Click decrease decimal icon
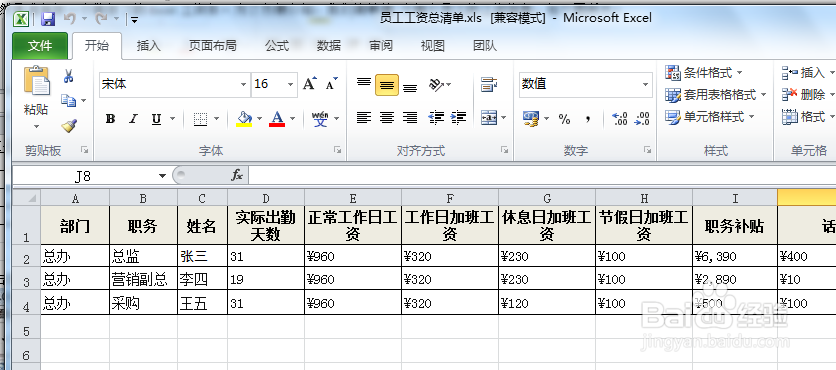The width and height of the screenshot is (836, 370). [641, 118]
